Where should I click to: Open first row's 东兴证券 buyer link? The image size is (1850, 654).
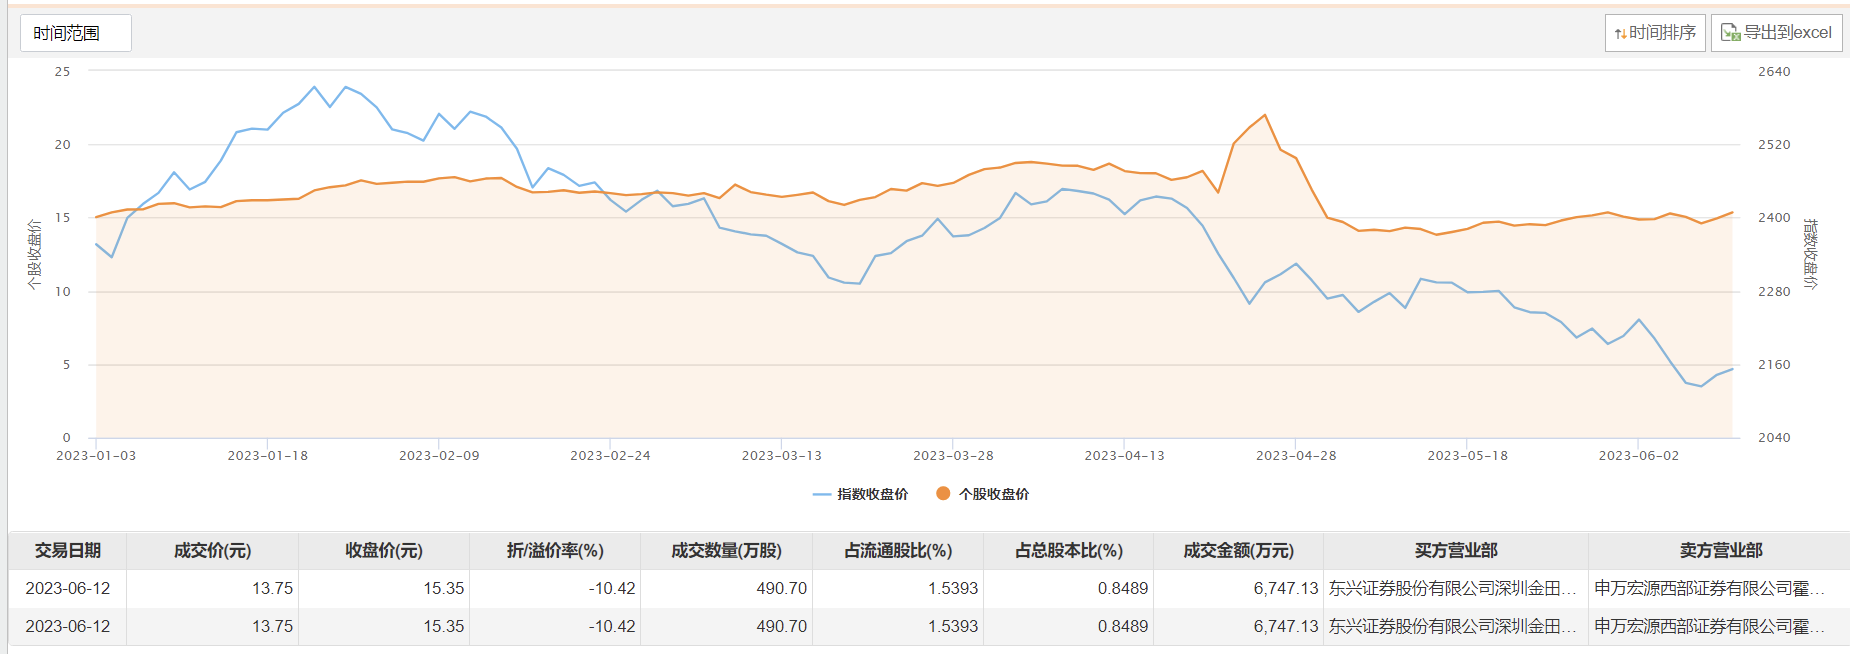1452,588
